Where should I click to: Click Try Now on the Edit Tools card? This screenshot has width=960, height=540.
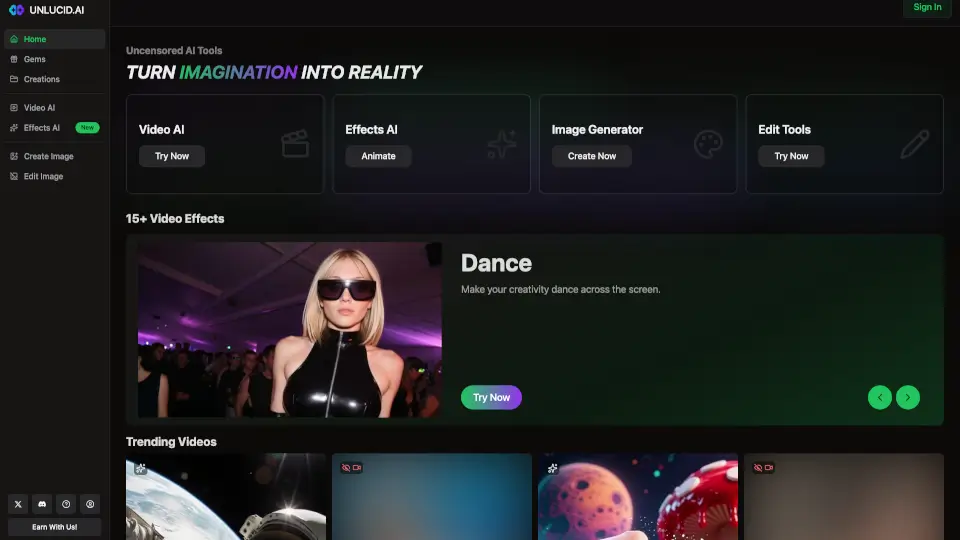pyautogui.click(x=791, y=156)
